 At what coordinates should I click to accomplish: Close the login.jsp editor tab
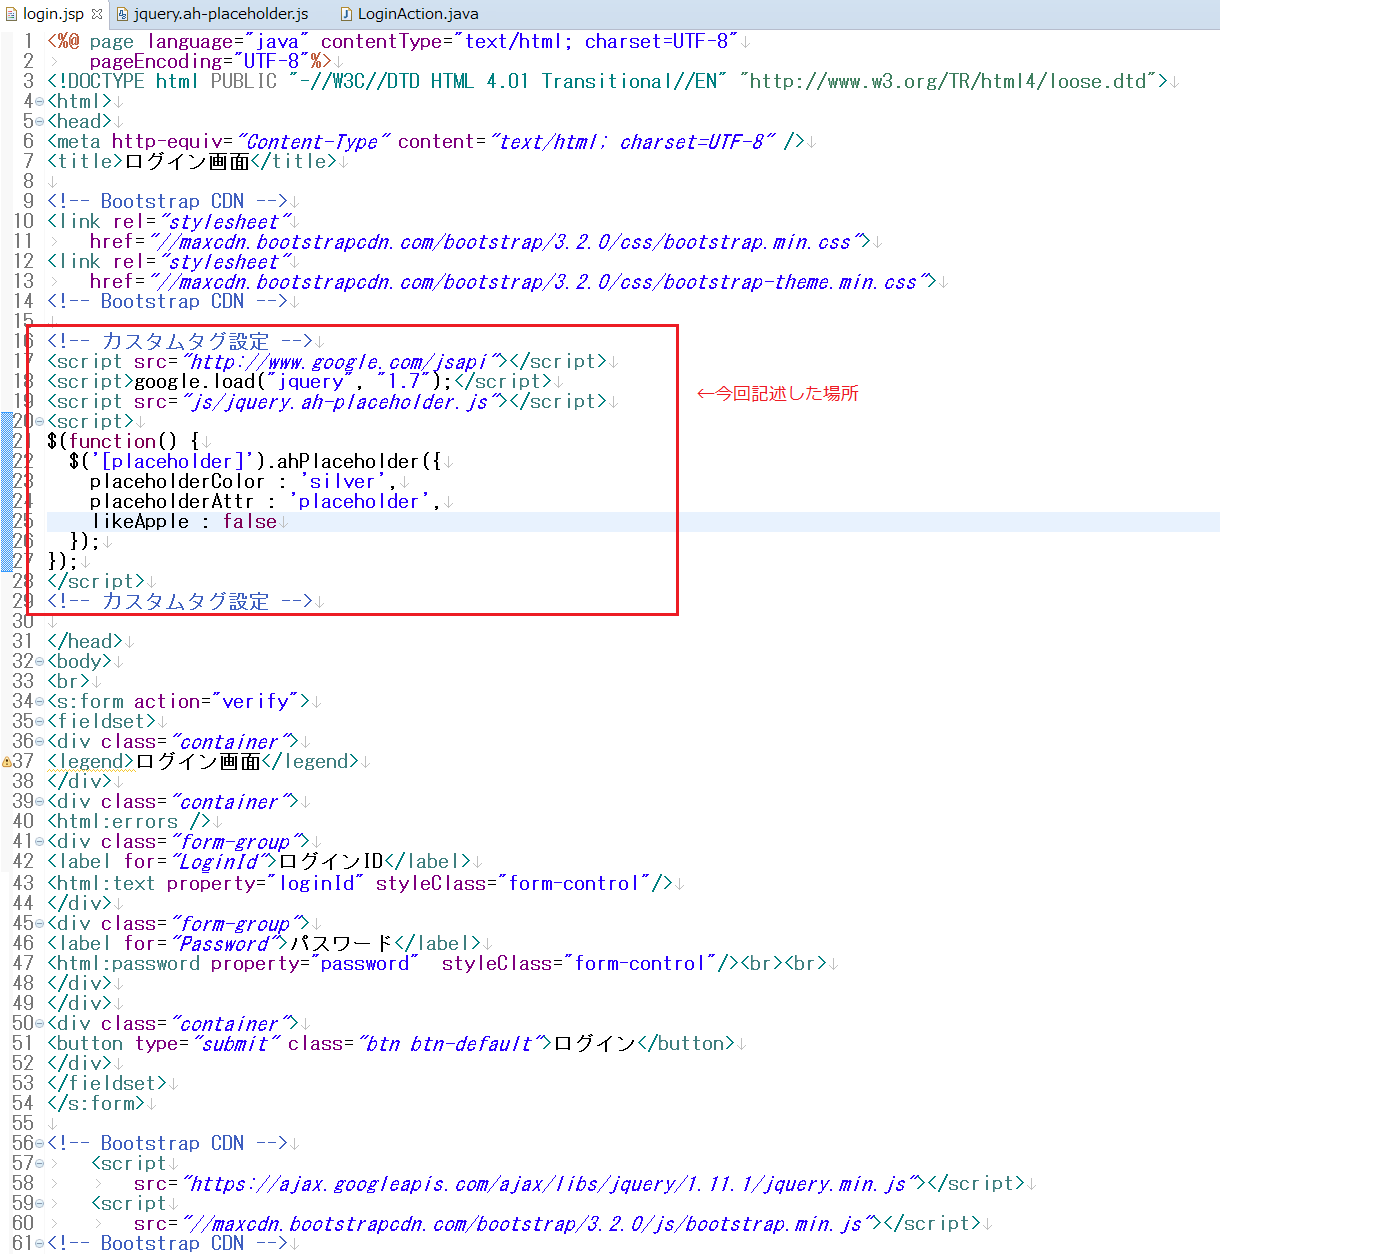96,14
